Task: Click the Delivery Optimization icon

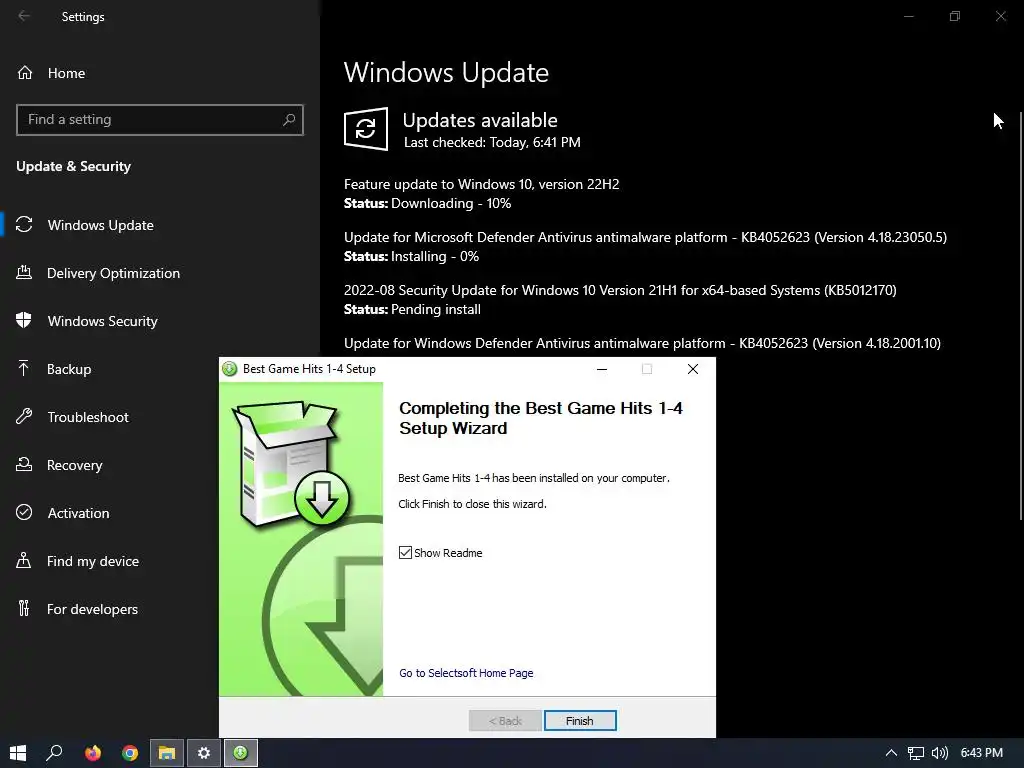Action: [24, 273]
